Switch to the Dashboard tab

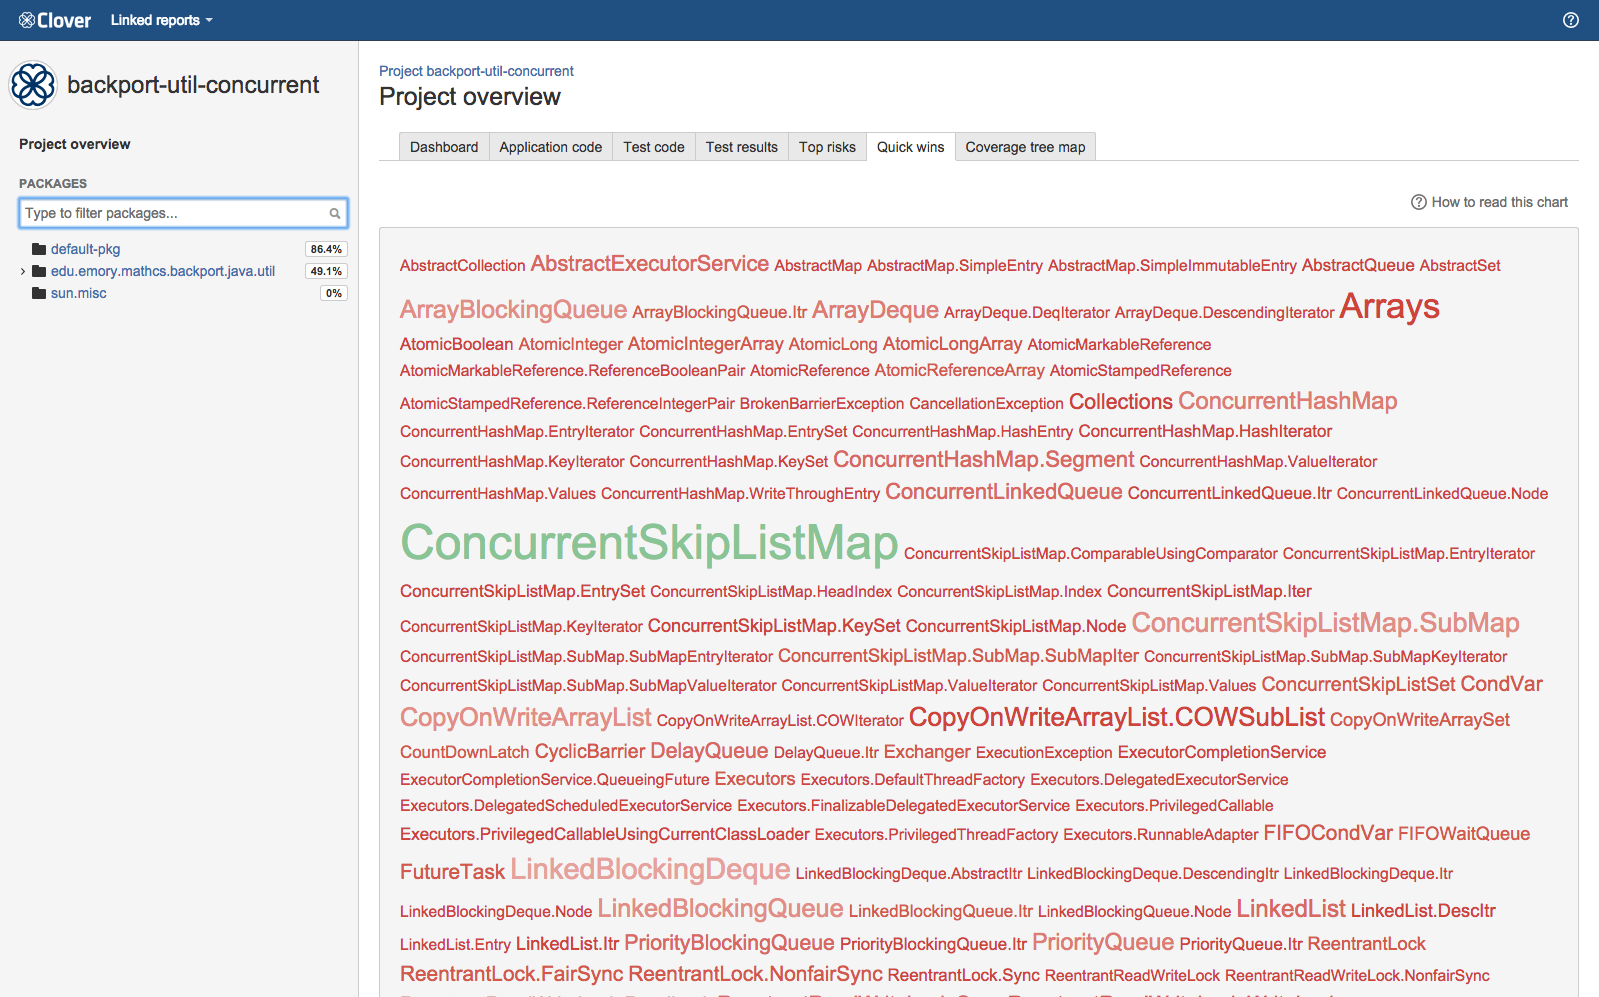point(444,147)
